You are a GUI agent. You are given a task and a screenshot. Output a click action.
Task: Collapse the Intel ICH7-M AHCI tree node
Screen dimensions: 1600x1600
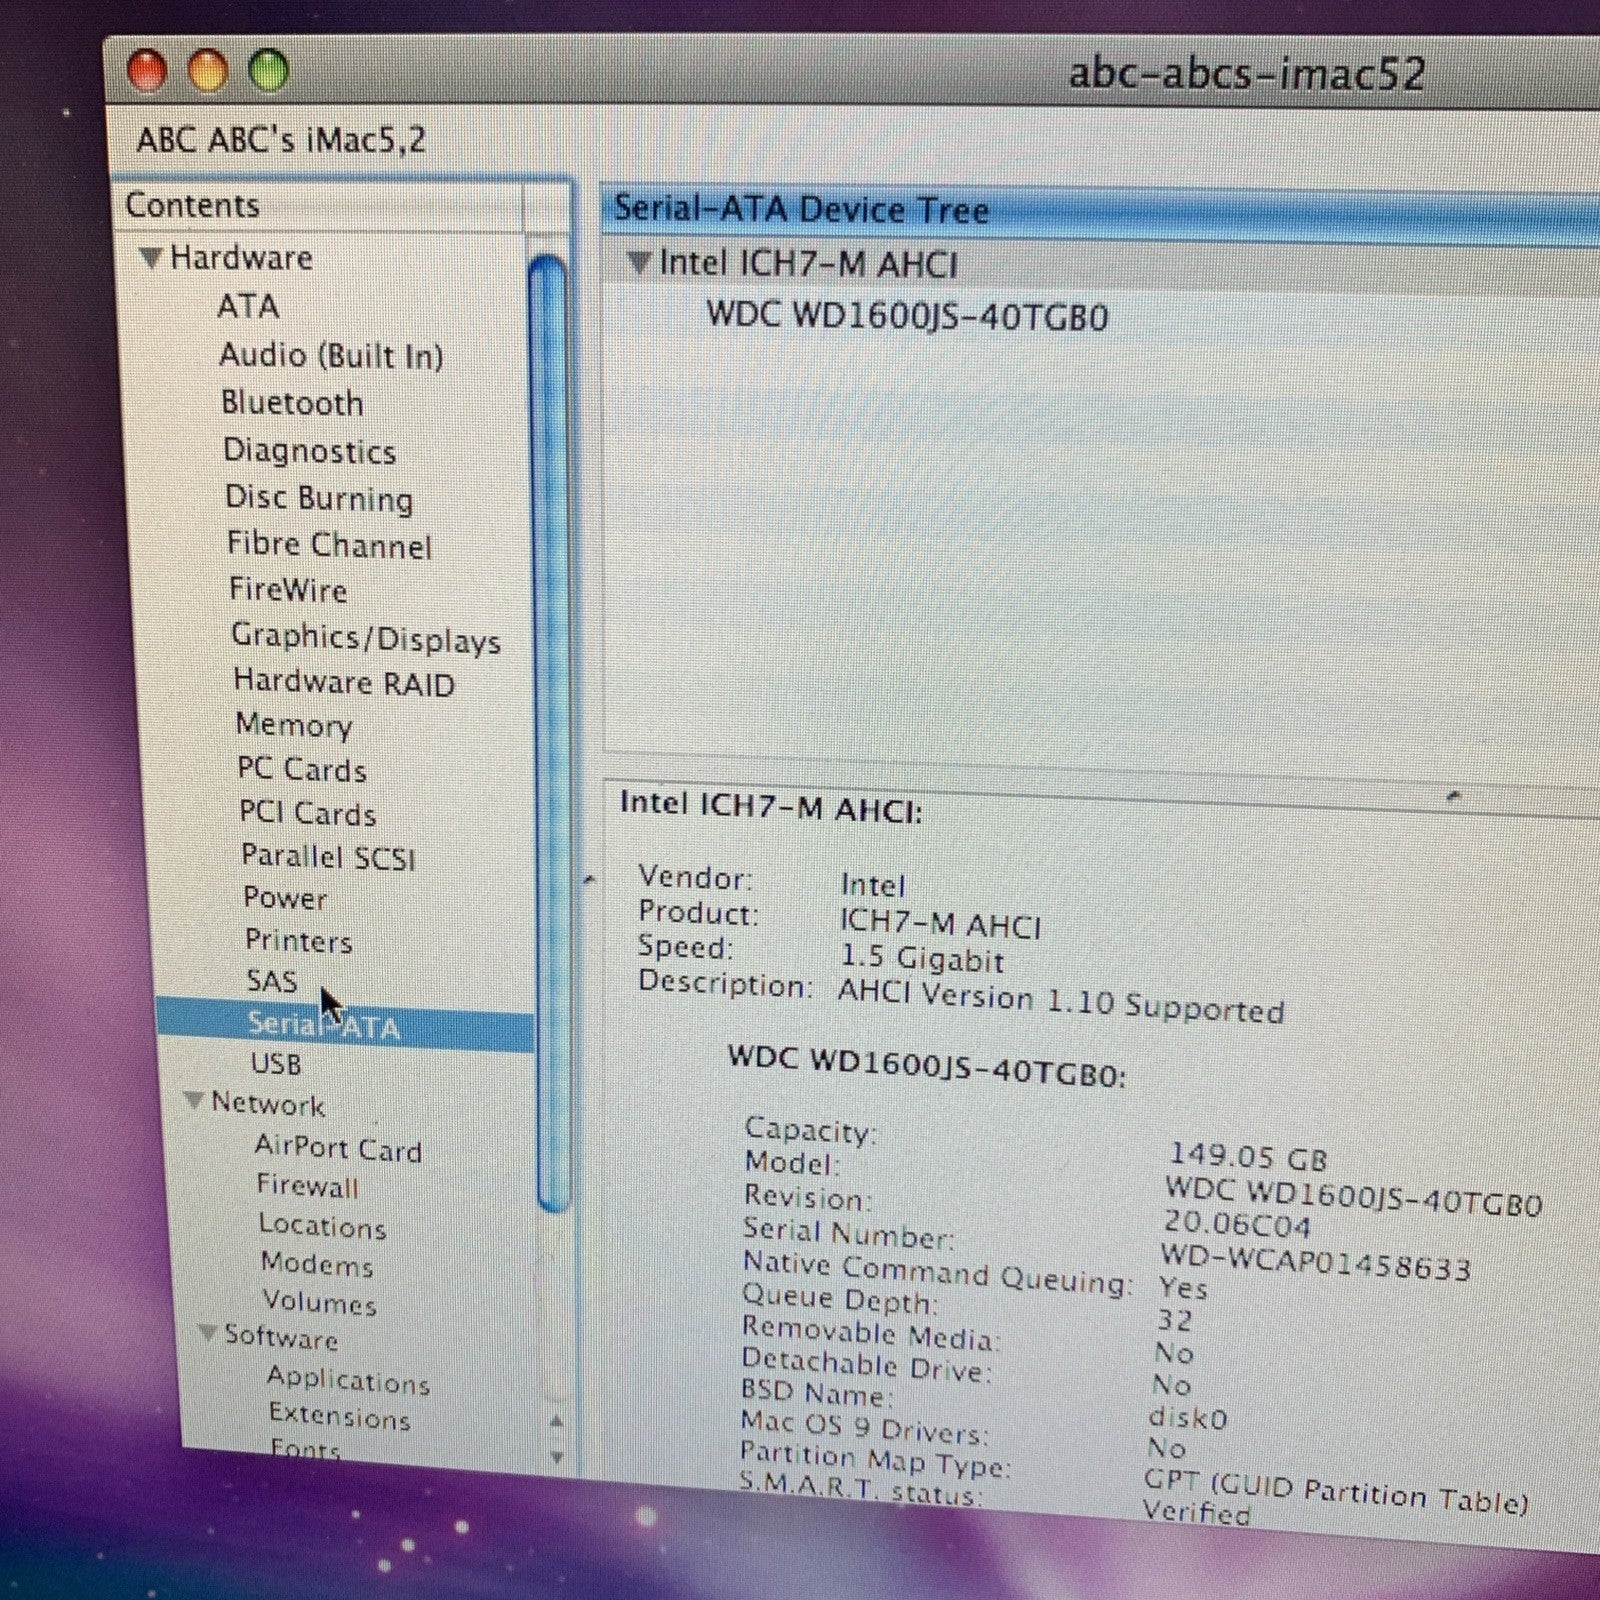point(638,263)
